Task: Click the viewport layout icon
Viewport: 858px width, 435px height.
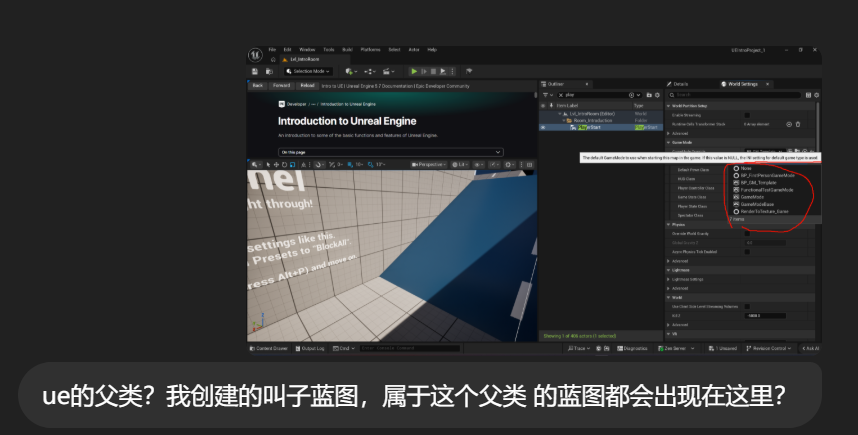Action: pos(529,164)
